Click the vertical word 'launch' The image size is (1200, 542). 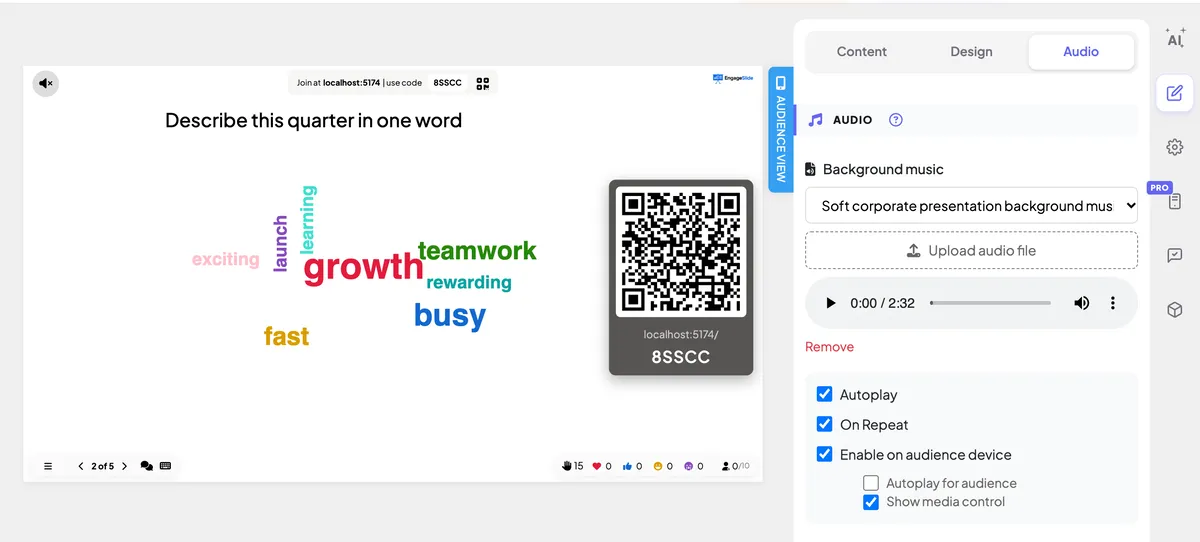point(281,243)
